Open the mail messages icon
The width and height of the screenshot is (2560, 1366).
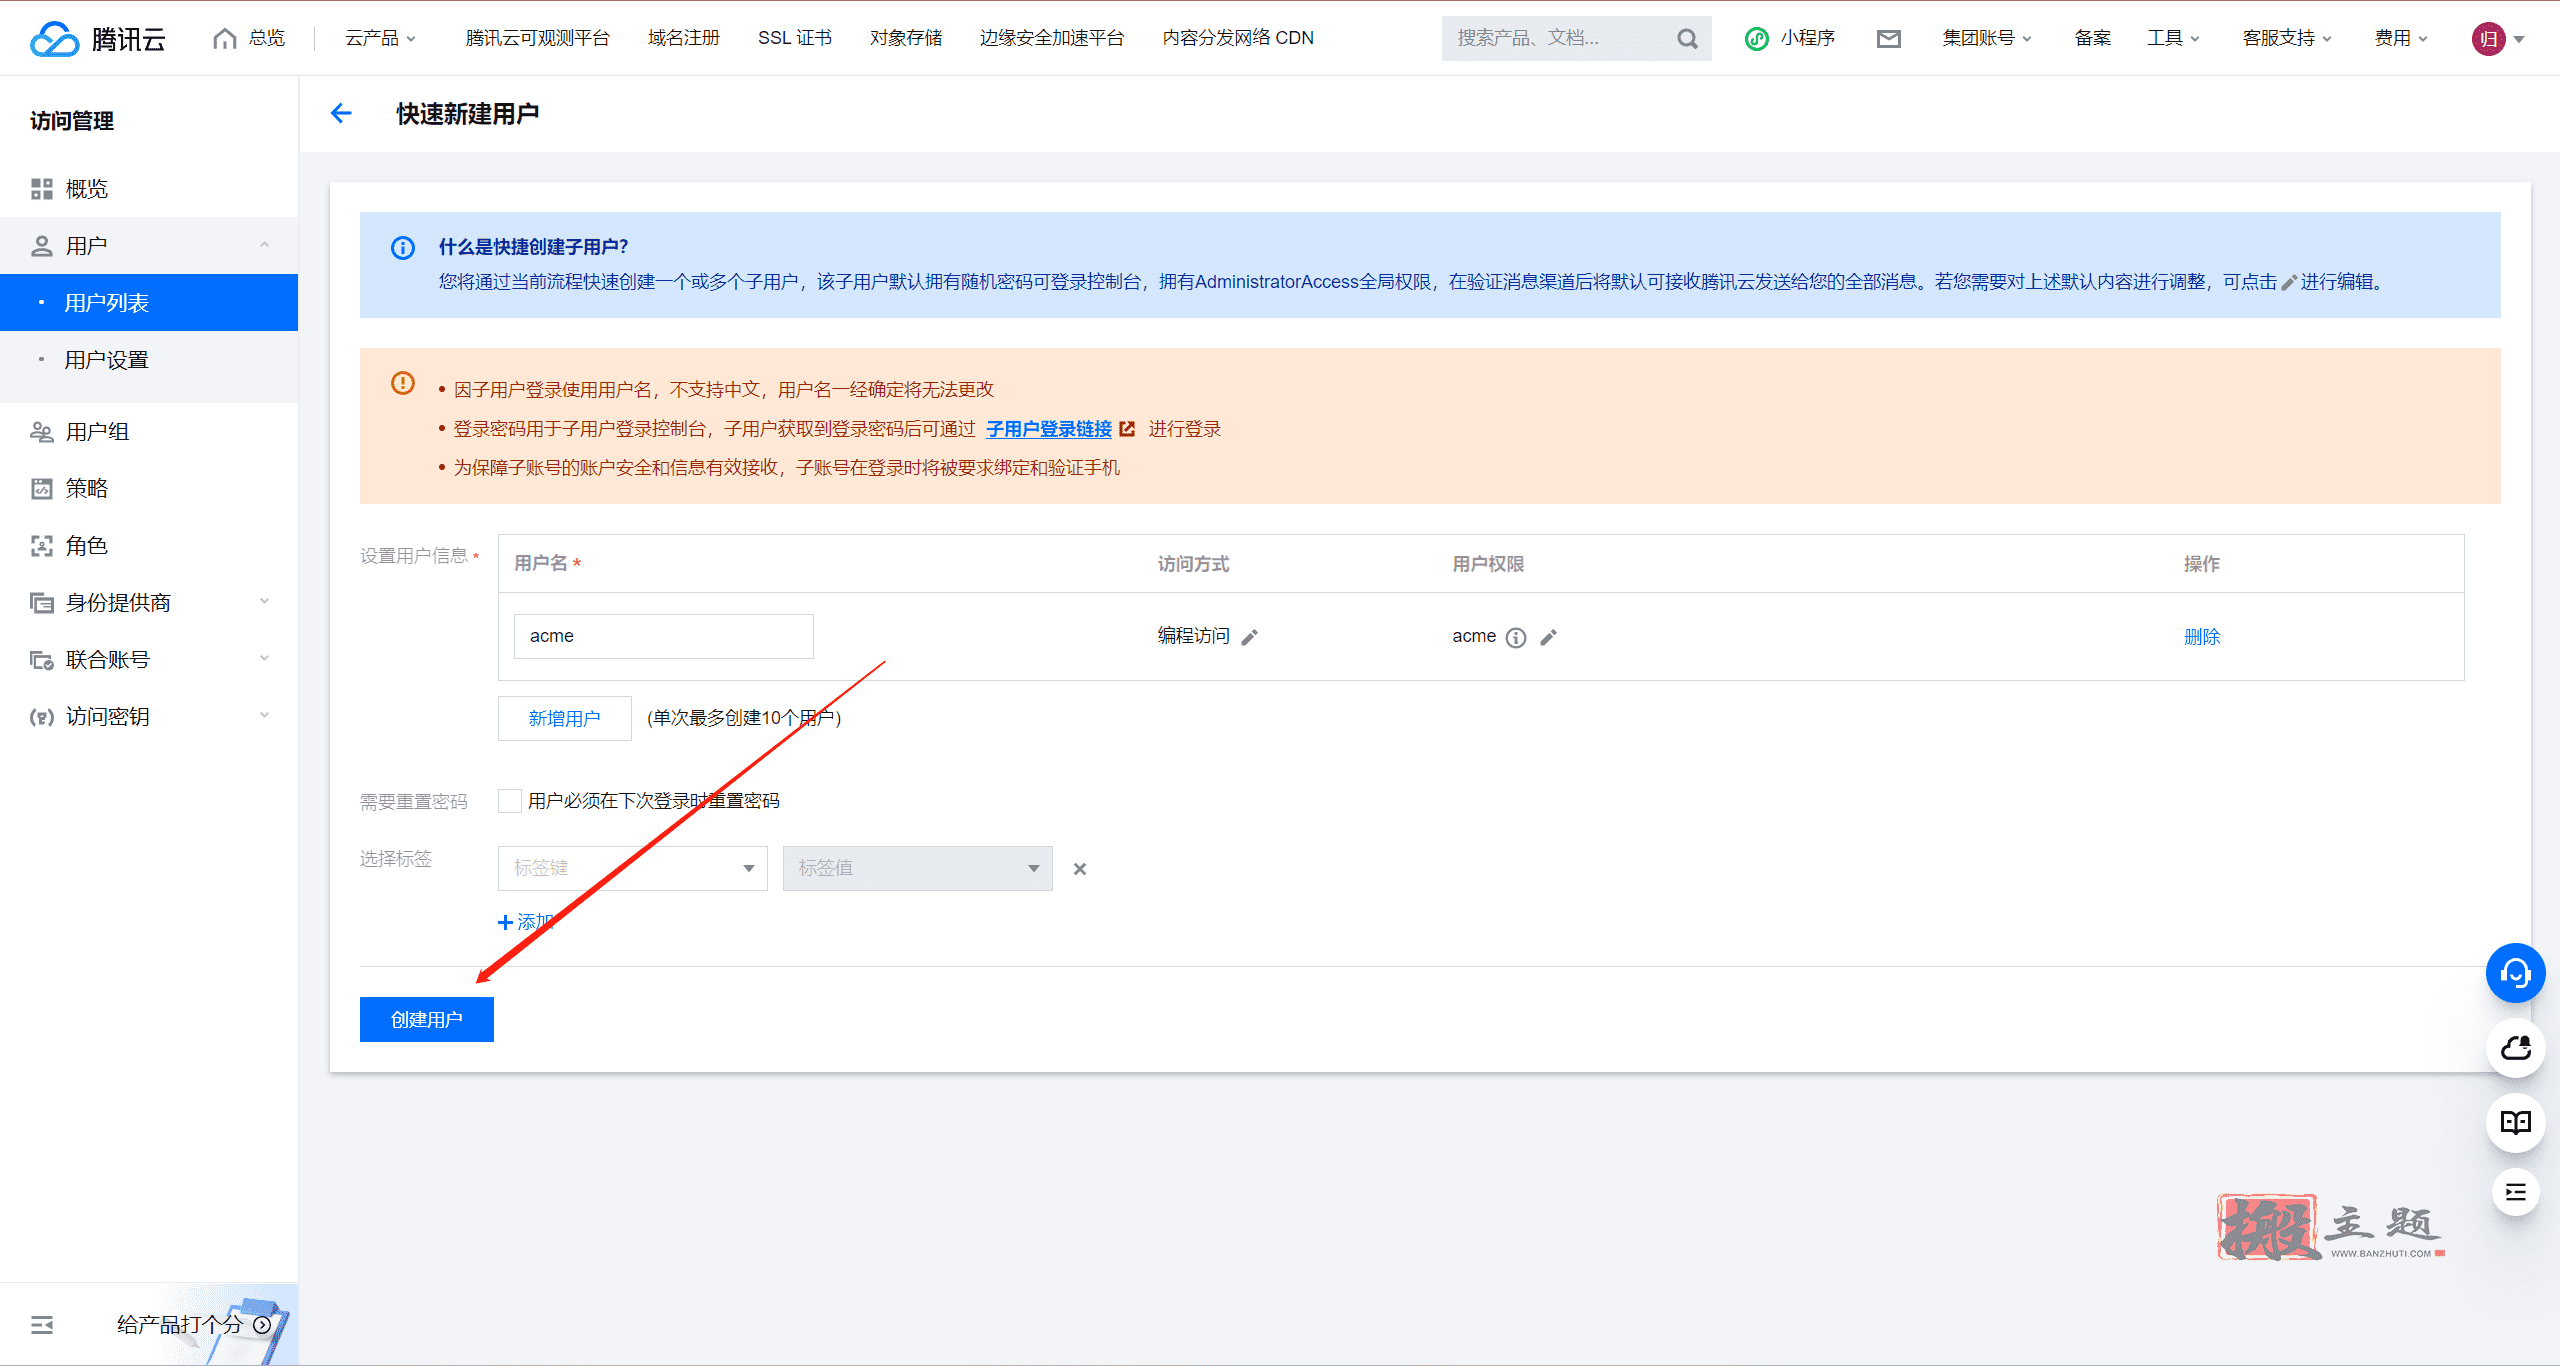point(1888,38)
